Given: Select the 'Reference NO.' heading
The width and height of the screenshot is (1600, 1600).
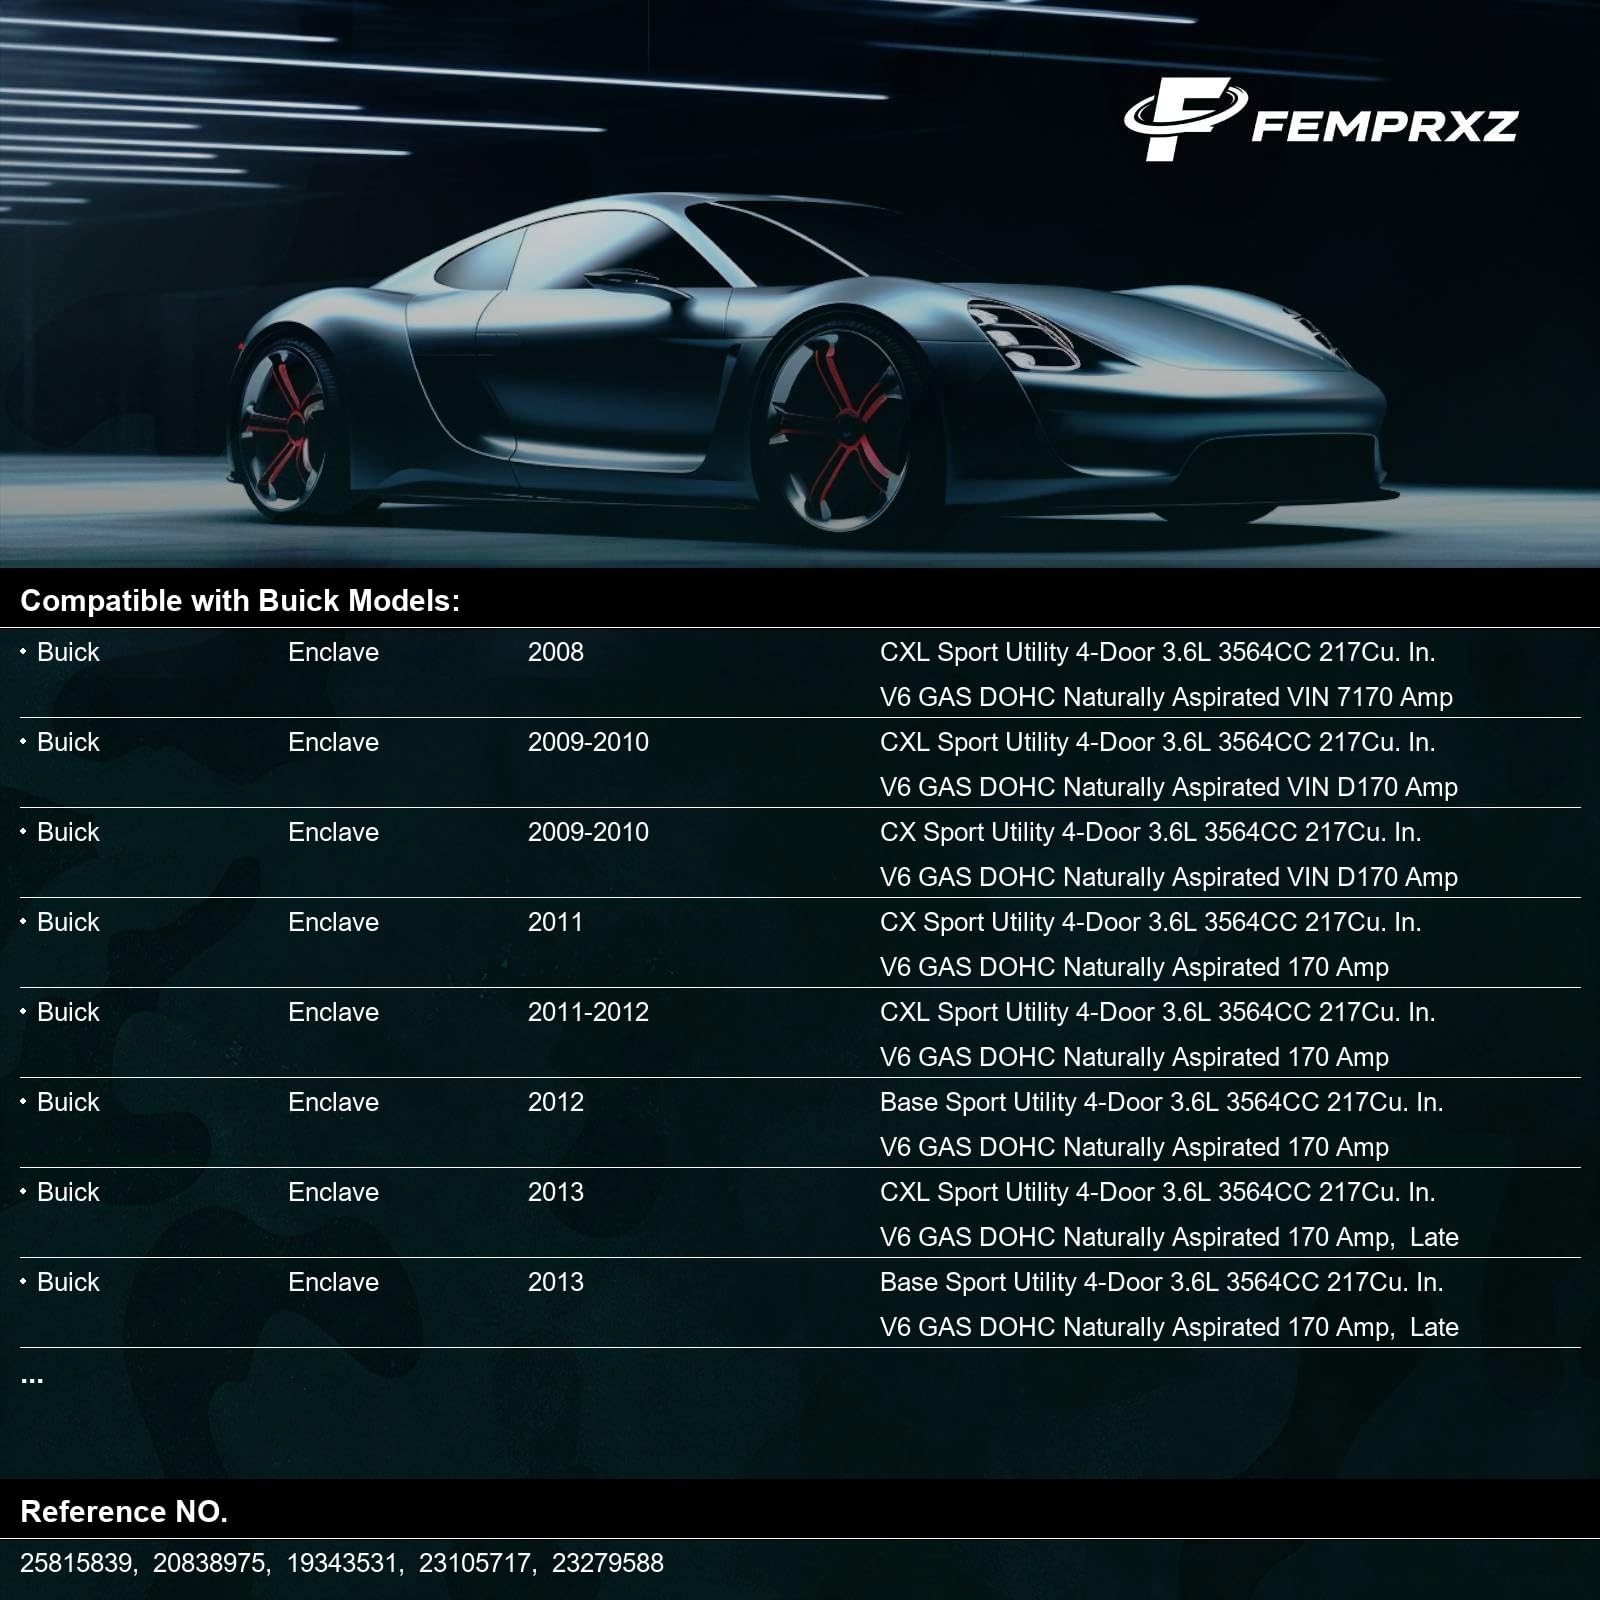Looking at the screenshot, I should tap(124, 1511).
